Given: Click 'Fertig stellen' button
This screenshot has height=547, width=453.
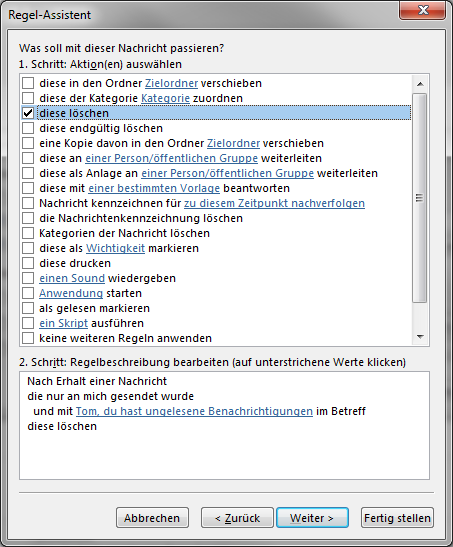Looking at the screenshot, I should (397, 518).
